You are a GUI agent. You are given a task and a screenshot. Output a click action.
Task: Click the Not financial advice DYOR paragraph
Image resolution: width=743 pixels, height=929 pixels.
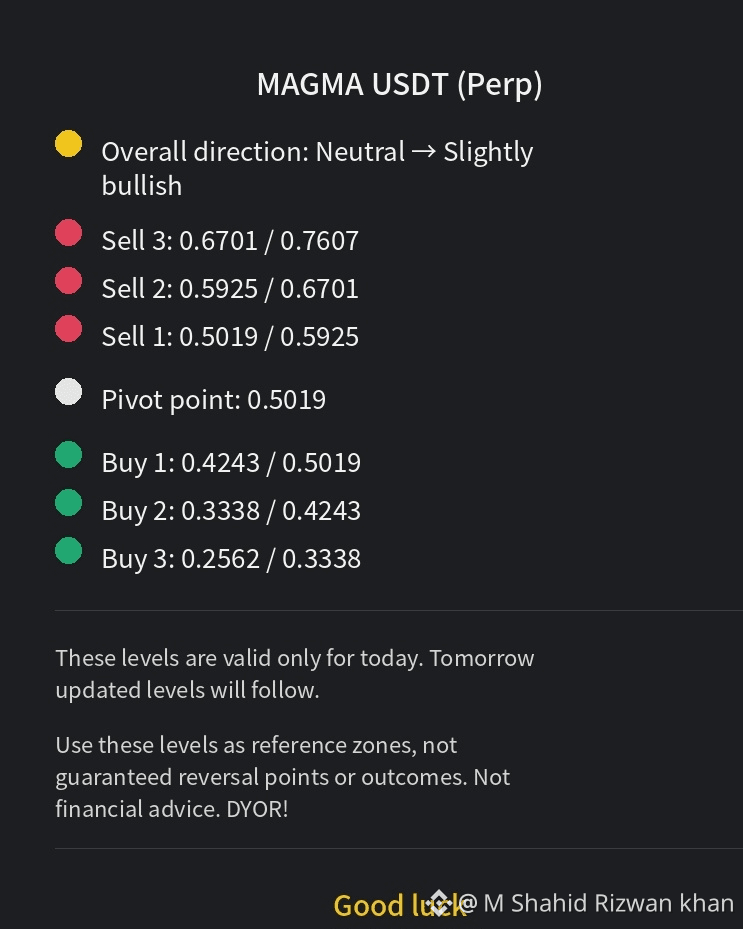coord(283,777)
